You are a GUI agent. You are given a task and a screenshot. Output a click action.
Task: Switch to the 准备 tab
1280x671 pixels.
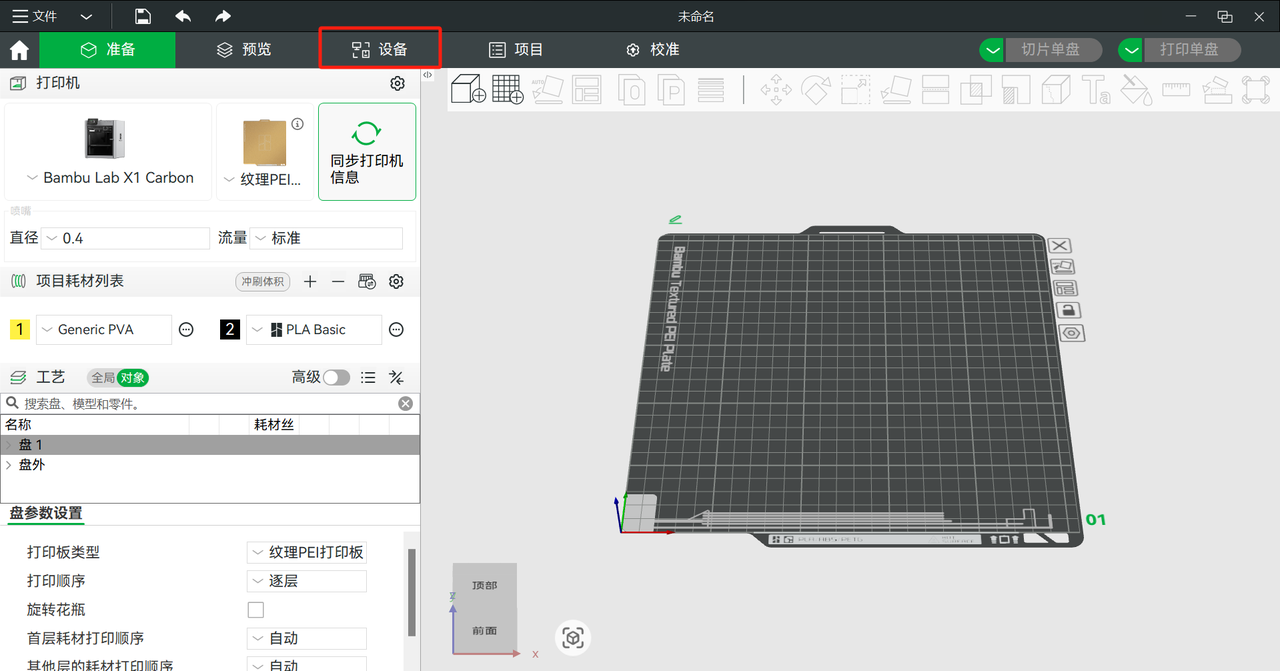[x=107, y=50]
